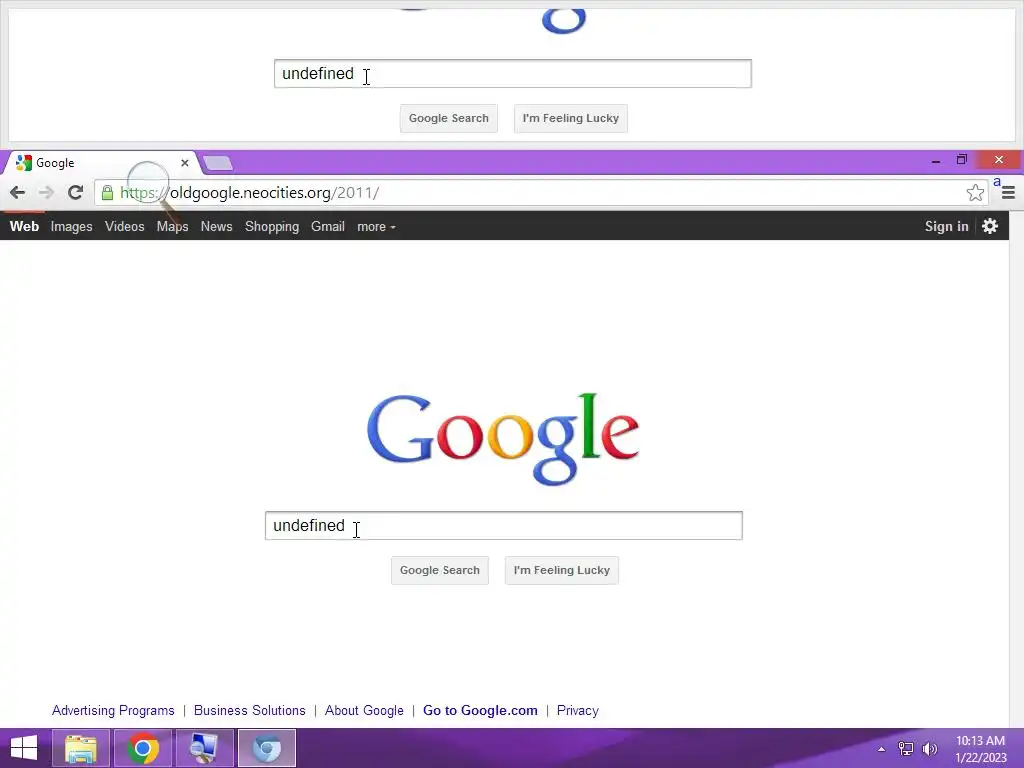Open File Explorer from the taskbar

click(81, 748)
